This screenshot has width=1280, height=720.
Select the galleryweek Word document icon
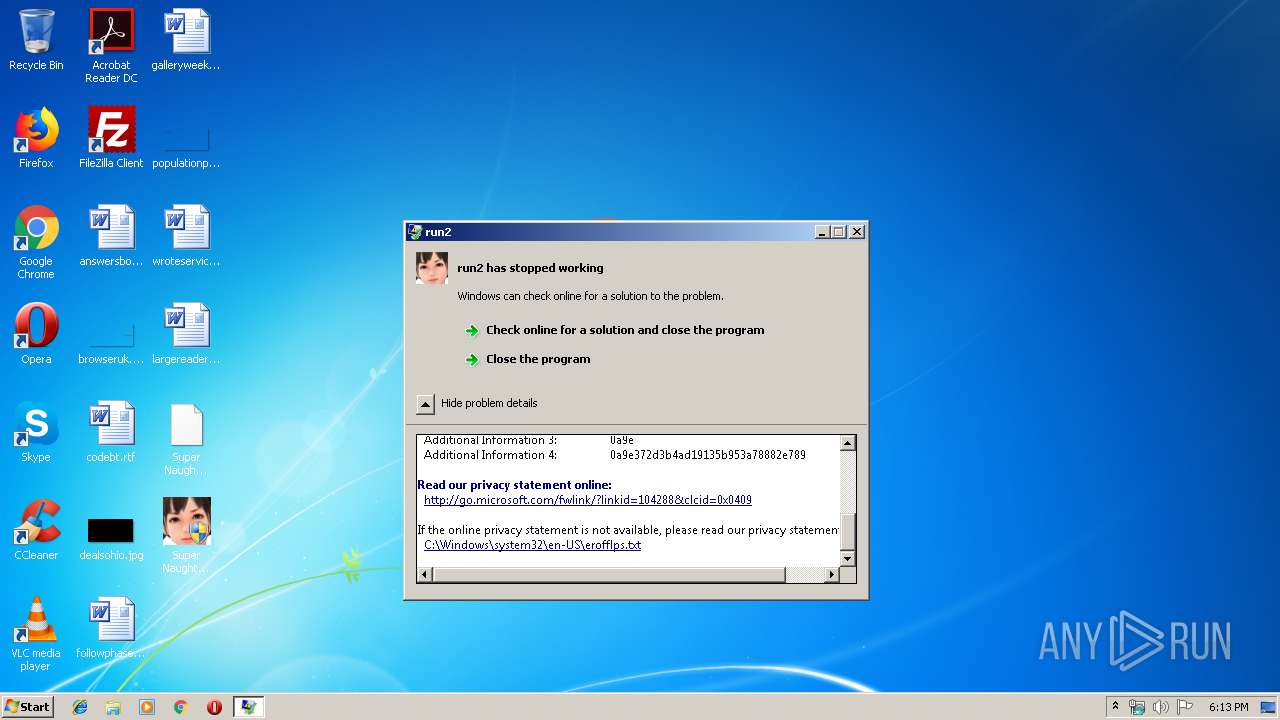[186, 40]
